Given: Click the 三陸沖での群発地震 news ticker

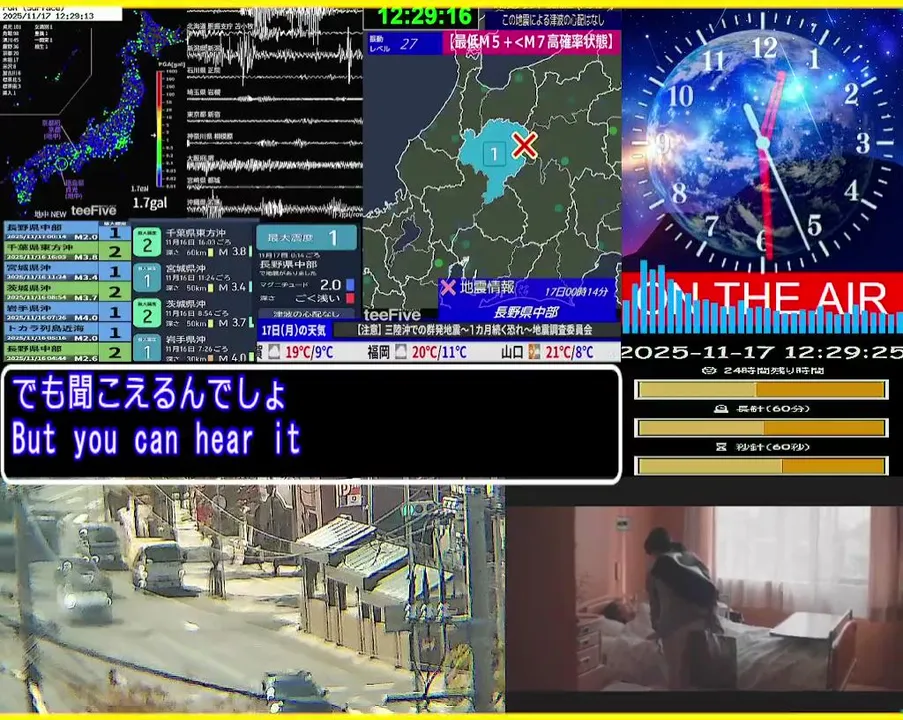Looking at the screenshot, I should tap(475, 330).
